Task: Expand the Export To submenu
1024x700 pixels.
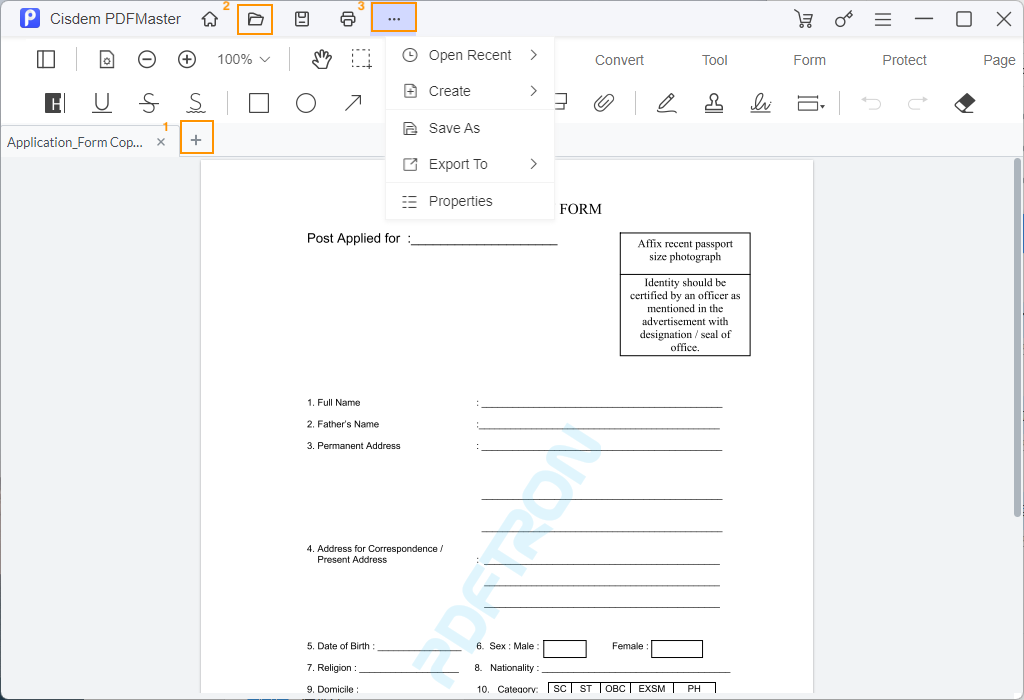Action: click(x=460, y=164)
